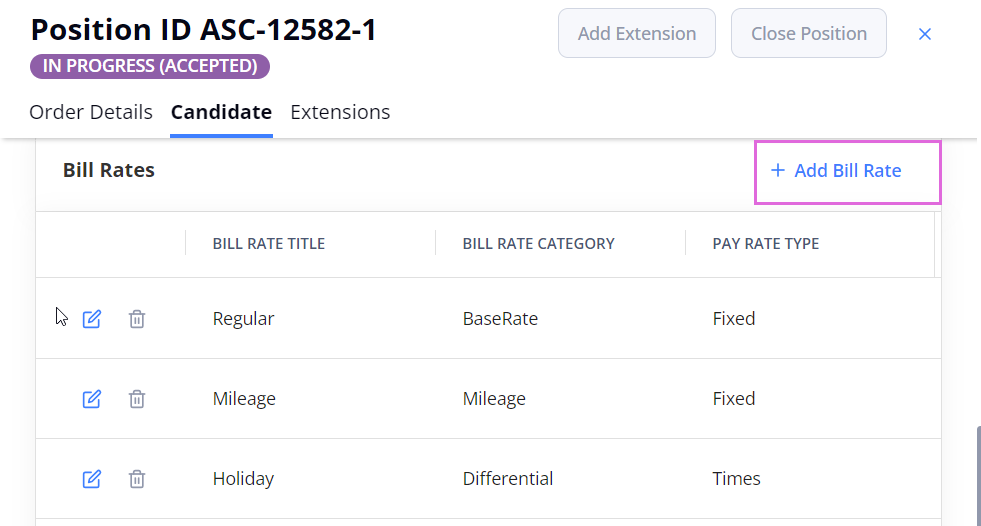981x526 pixels.
Task: Edit the Holiday bill rate row
Action: pyautogui.click(x=91, y=479)
